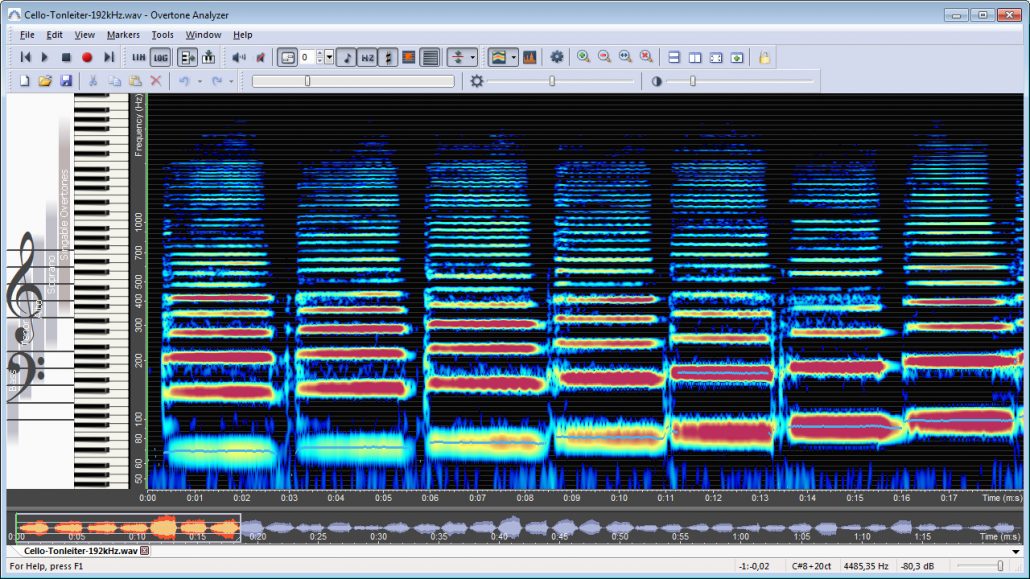1030x579 pixels.
Task: Select the spectrogram palette icon
Action: [498, 57]
